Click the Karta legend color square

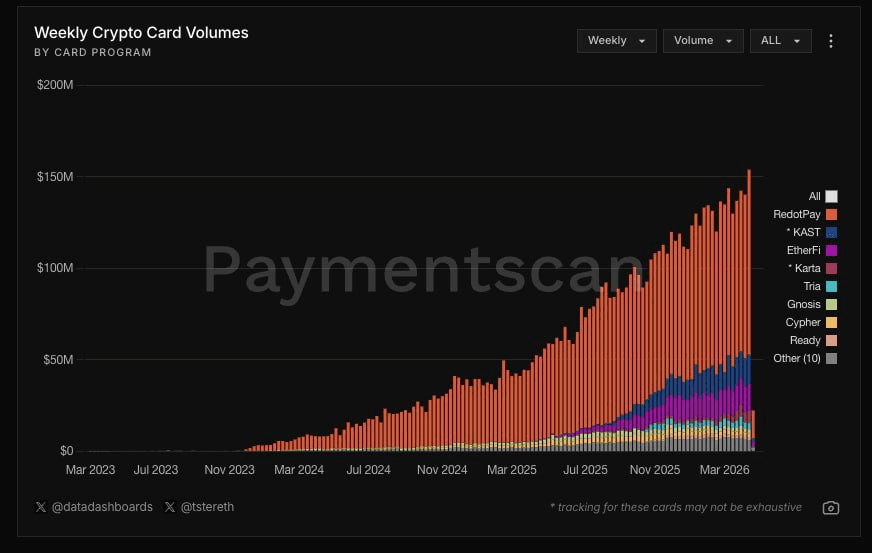[x=832, y=268]
